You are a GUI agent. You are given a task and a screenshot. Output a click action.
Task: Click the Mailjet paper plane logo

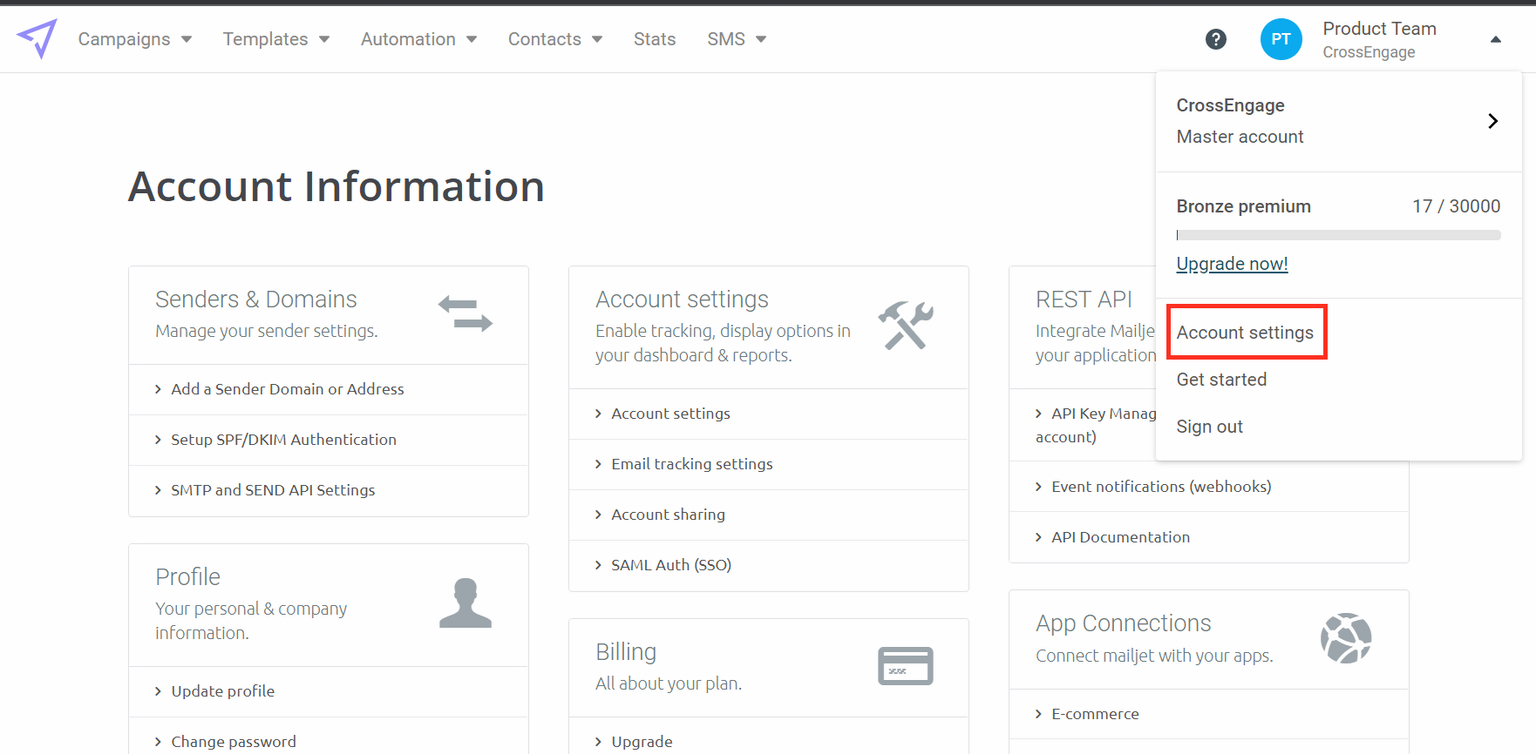coord(37,39)
